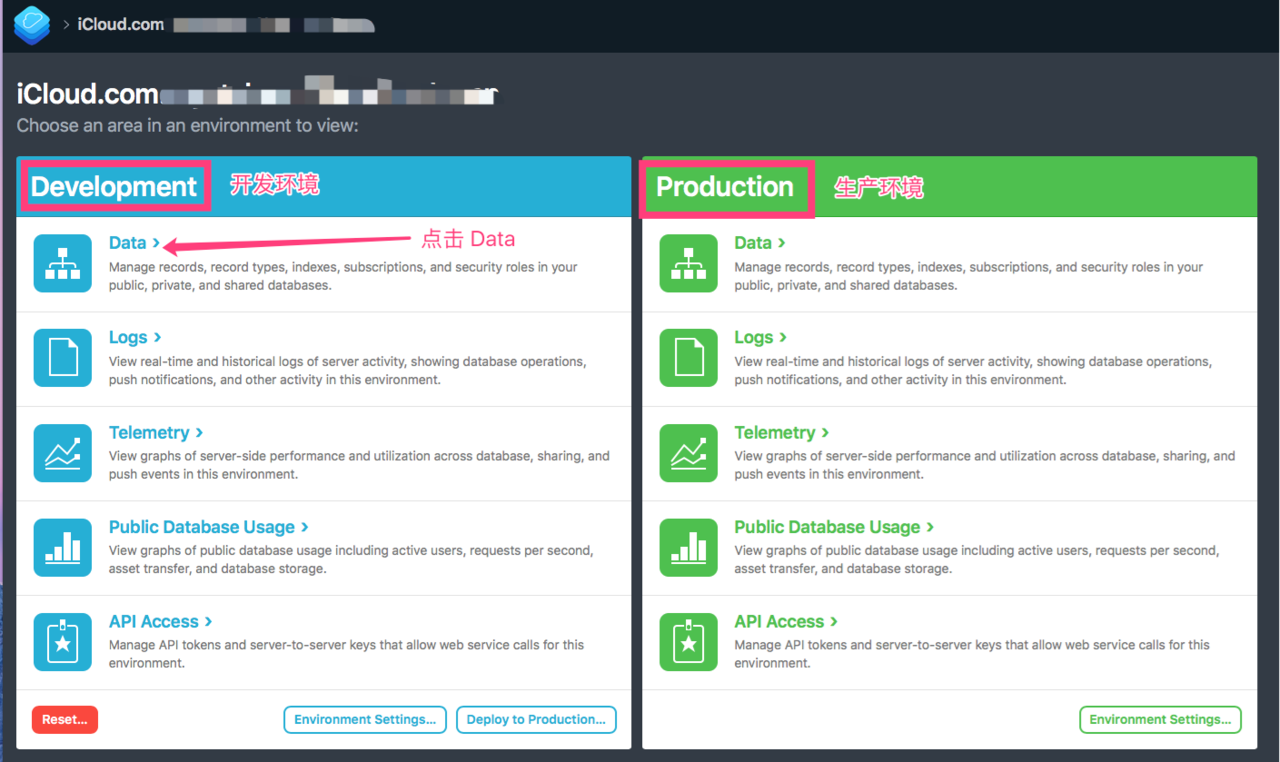The height and width of the screenshot is (762, 1280).
Task: Click the Production Logs description text
Action: (973, 371)
